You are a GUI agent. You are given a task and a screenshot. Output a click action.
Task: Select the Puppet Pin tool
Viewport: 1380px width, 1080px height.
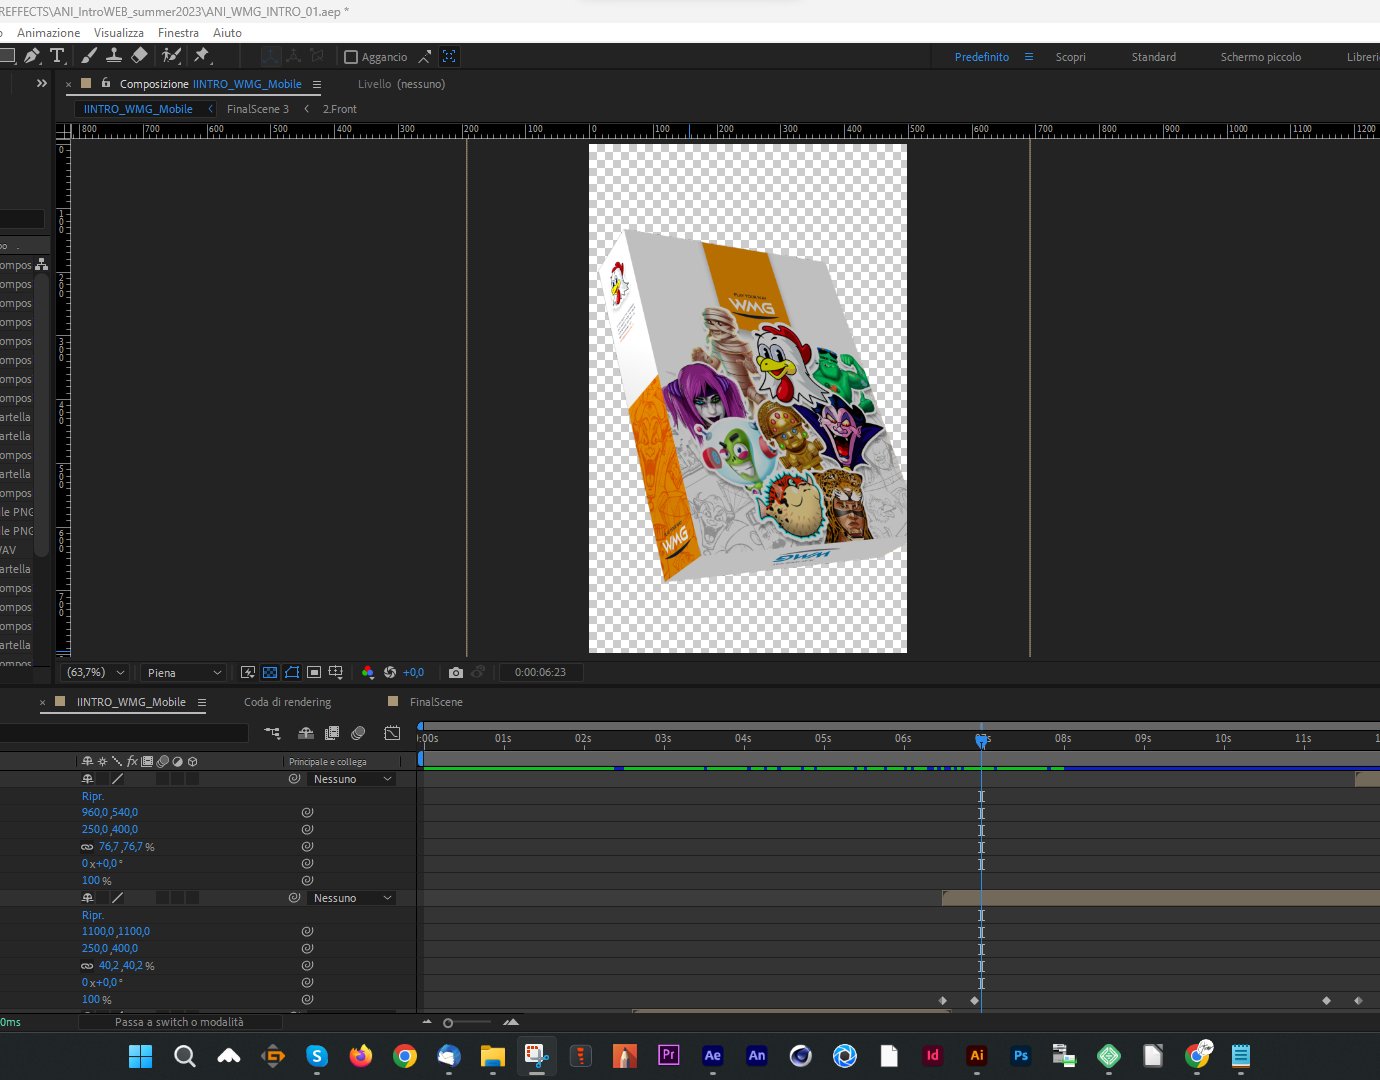point(202,56)
